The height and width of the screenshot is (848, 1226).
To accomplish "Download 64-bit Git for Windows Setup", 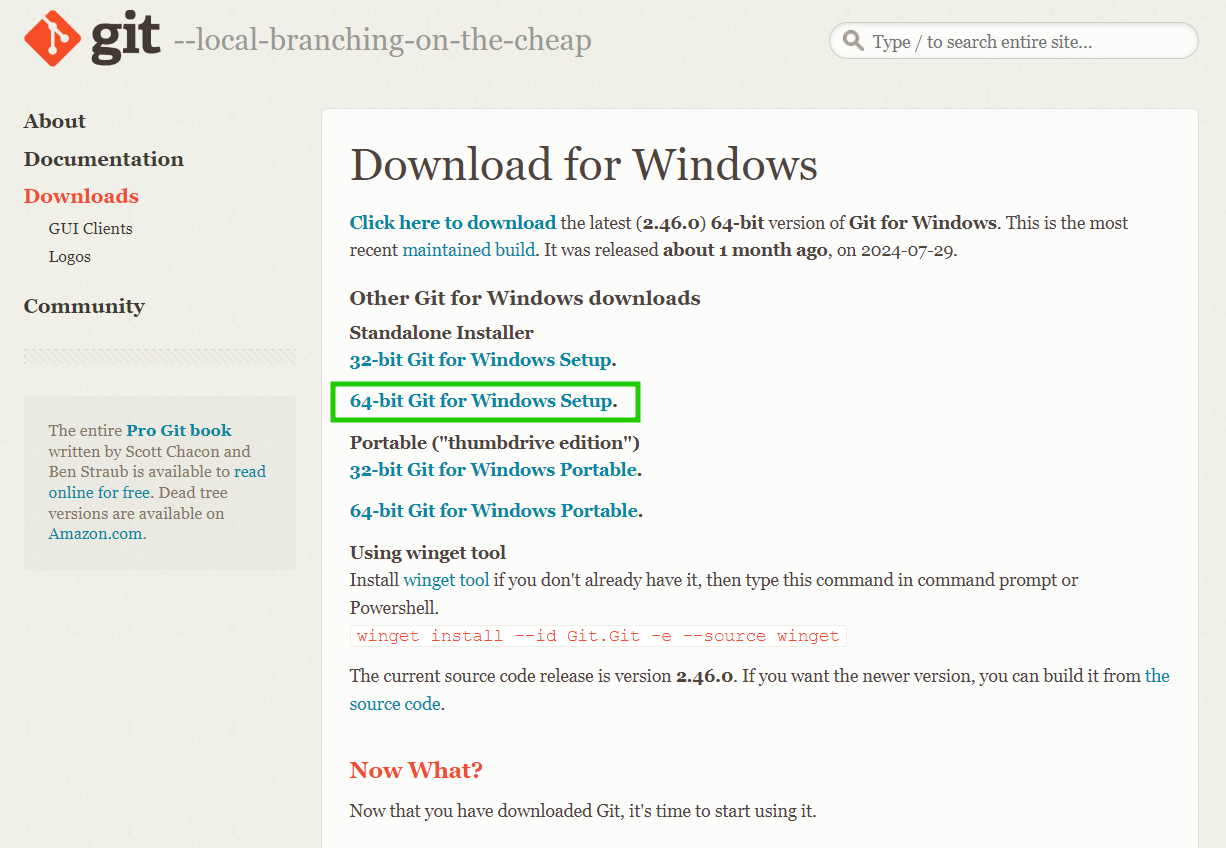I will coord(480,401).
